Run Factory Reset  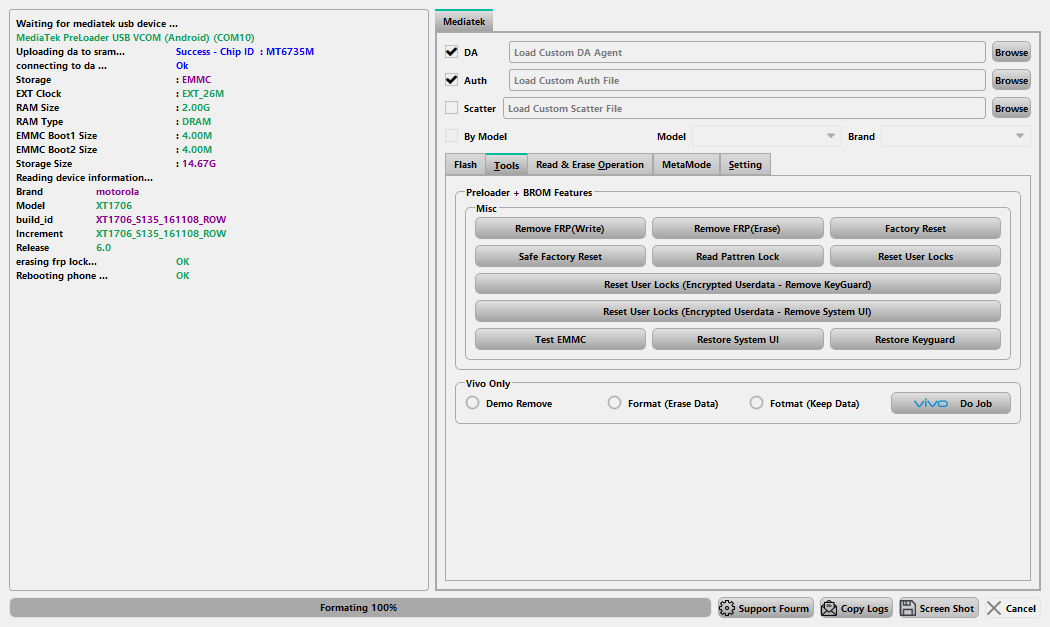[x=915, y=228]
